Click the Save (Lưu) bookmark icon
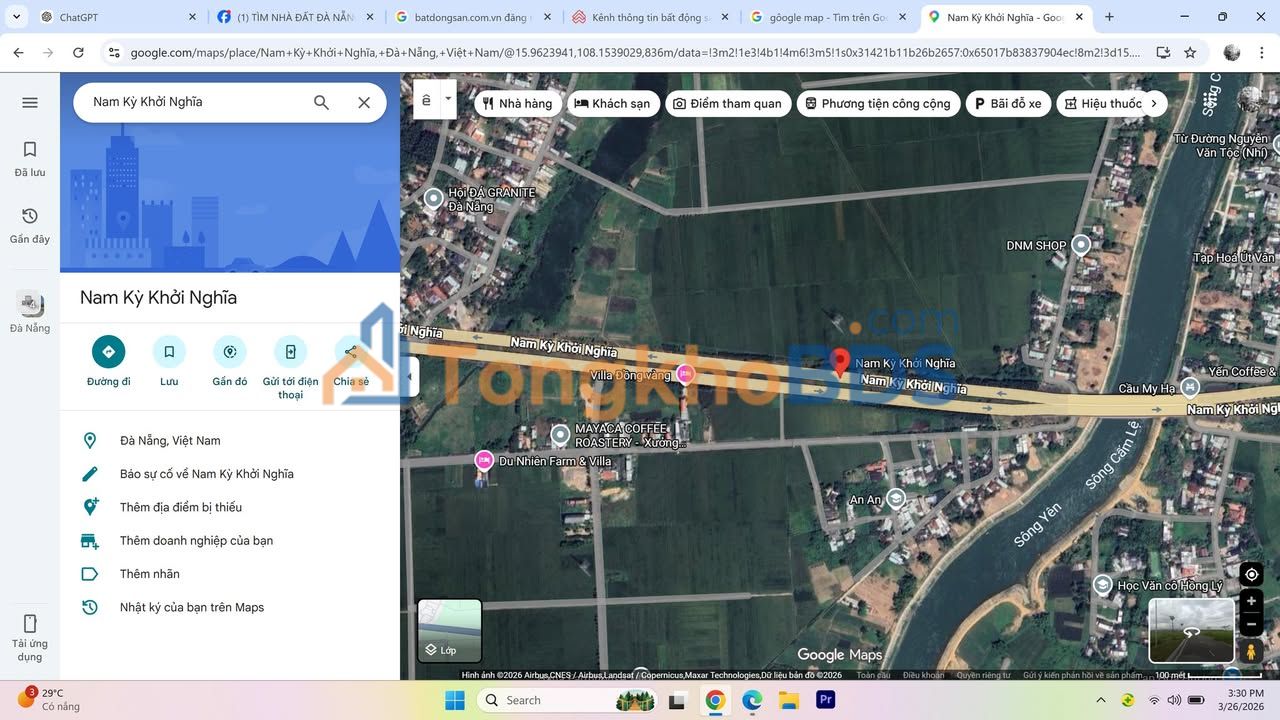Viewport: 1280px width, 720px height. point(169,351)
